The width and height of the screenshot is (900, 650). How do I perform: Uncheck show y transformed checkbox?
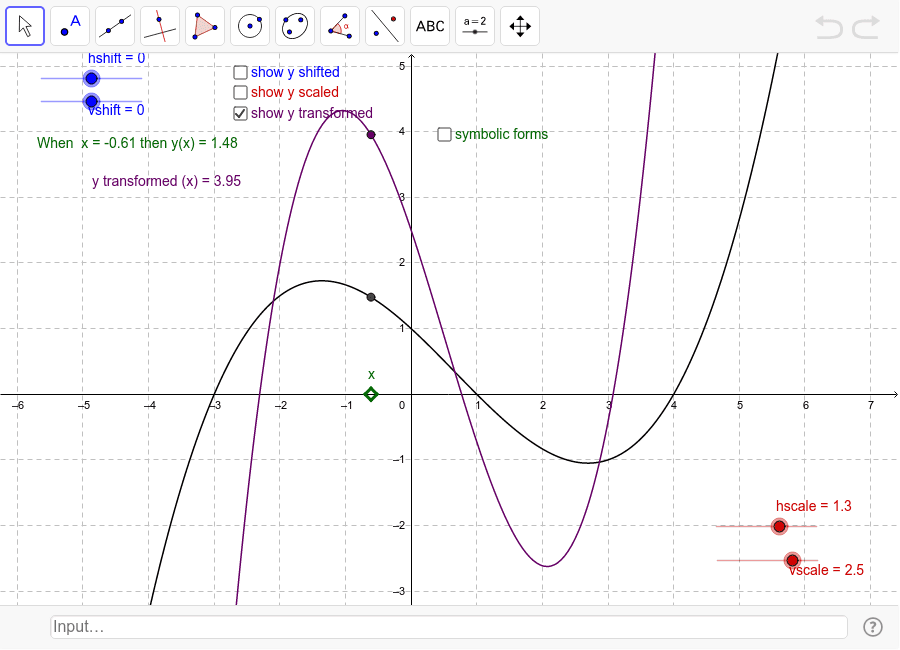click(240, 113)
